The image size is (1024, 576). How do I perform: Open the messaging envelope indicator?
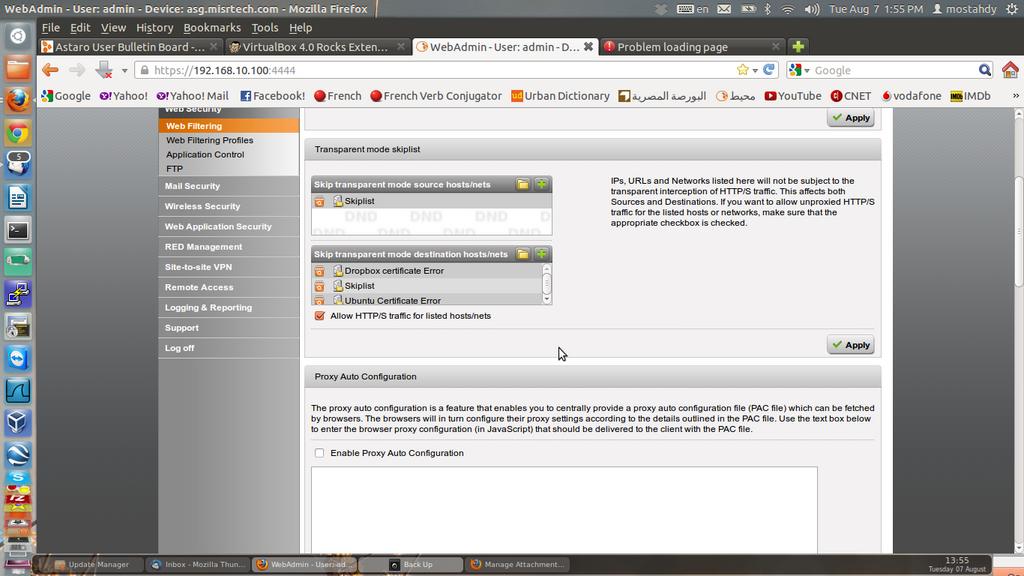[724, 9]
